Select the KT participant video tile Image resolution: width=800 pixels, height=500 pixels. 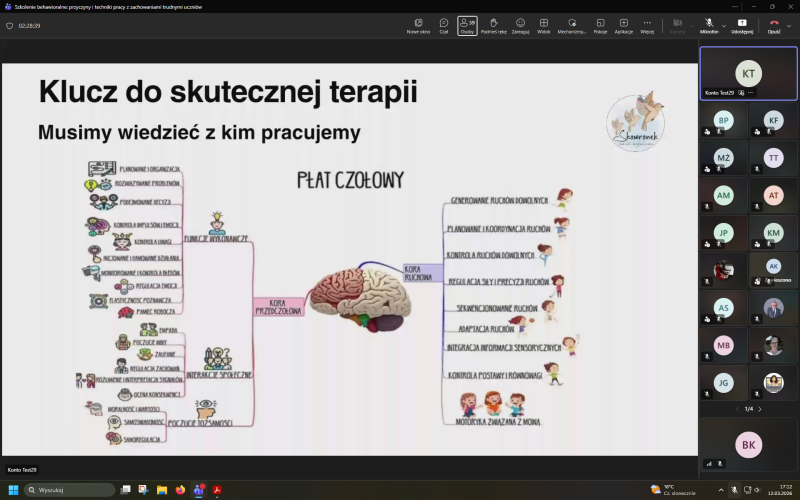[x=748, y=73]
